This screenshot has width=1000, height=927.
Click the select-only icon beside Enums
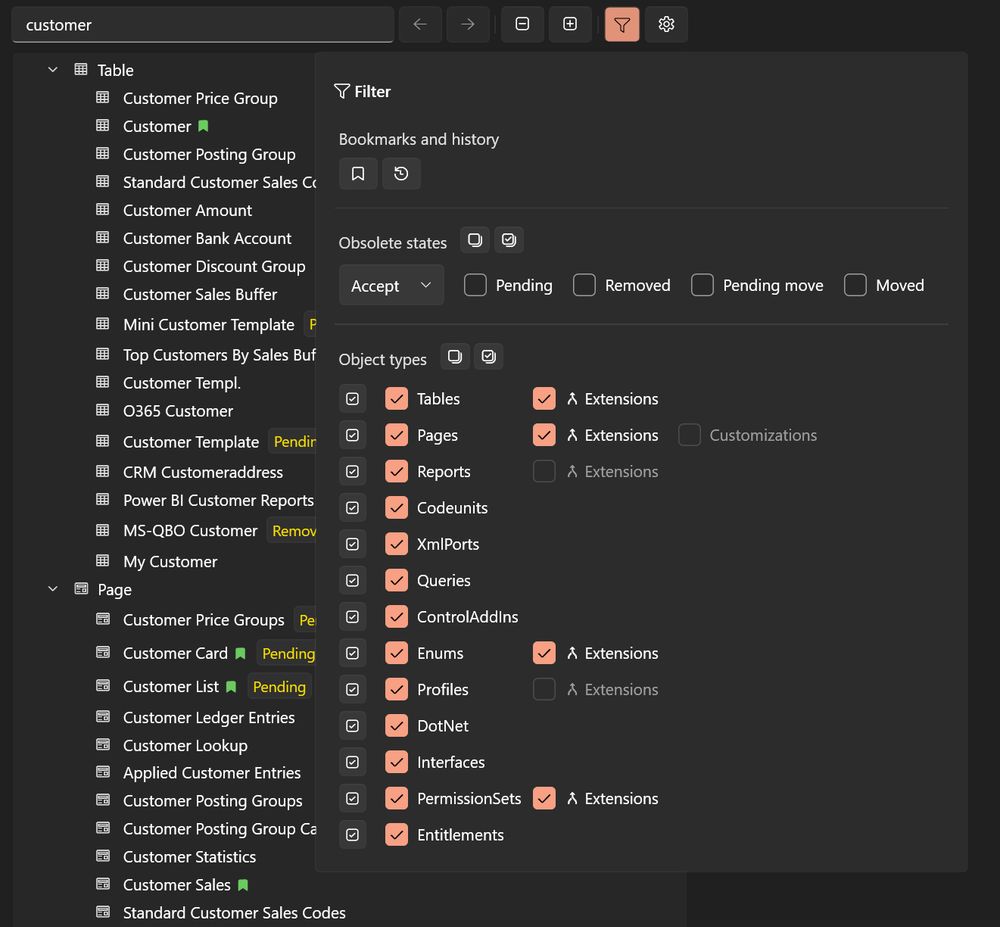pos(352,653)
